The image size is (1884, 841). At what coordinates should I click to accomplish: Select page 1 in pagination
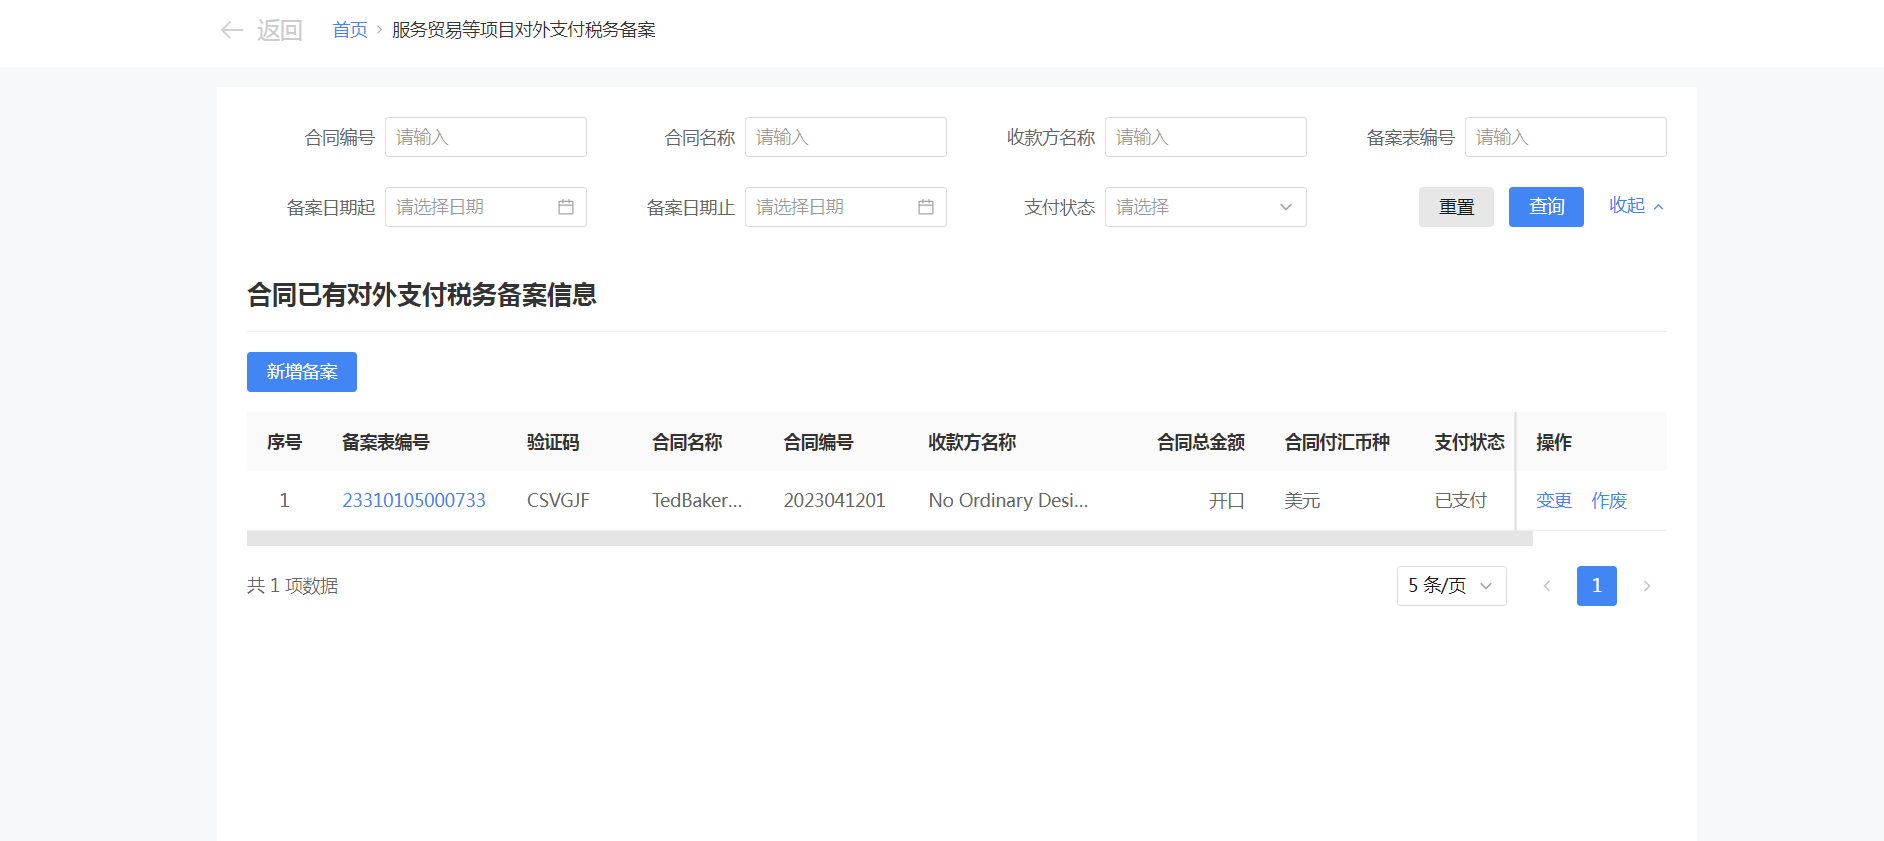[1597, 586]
